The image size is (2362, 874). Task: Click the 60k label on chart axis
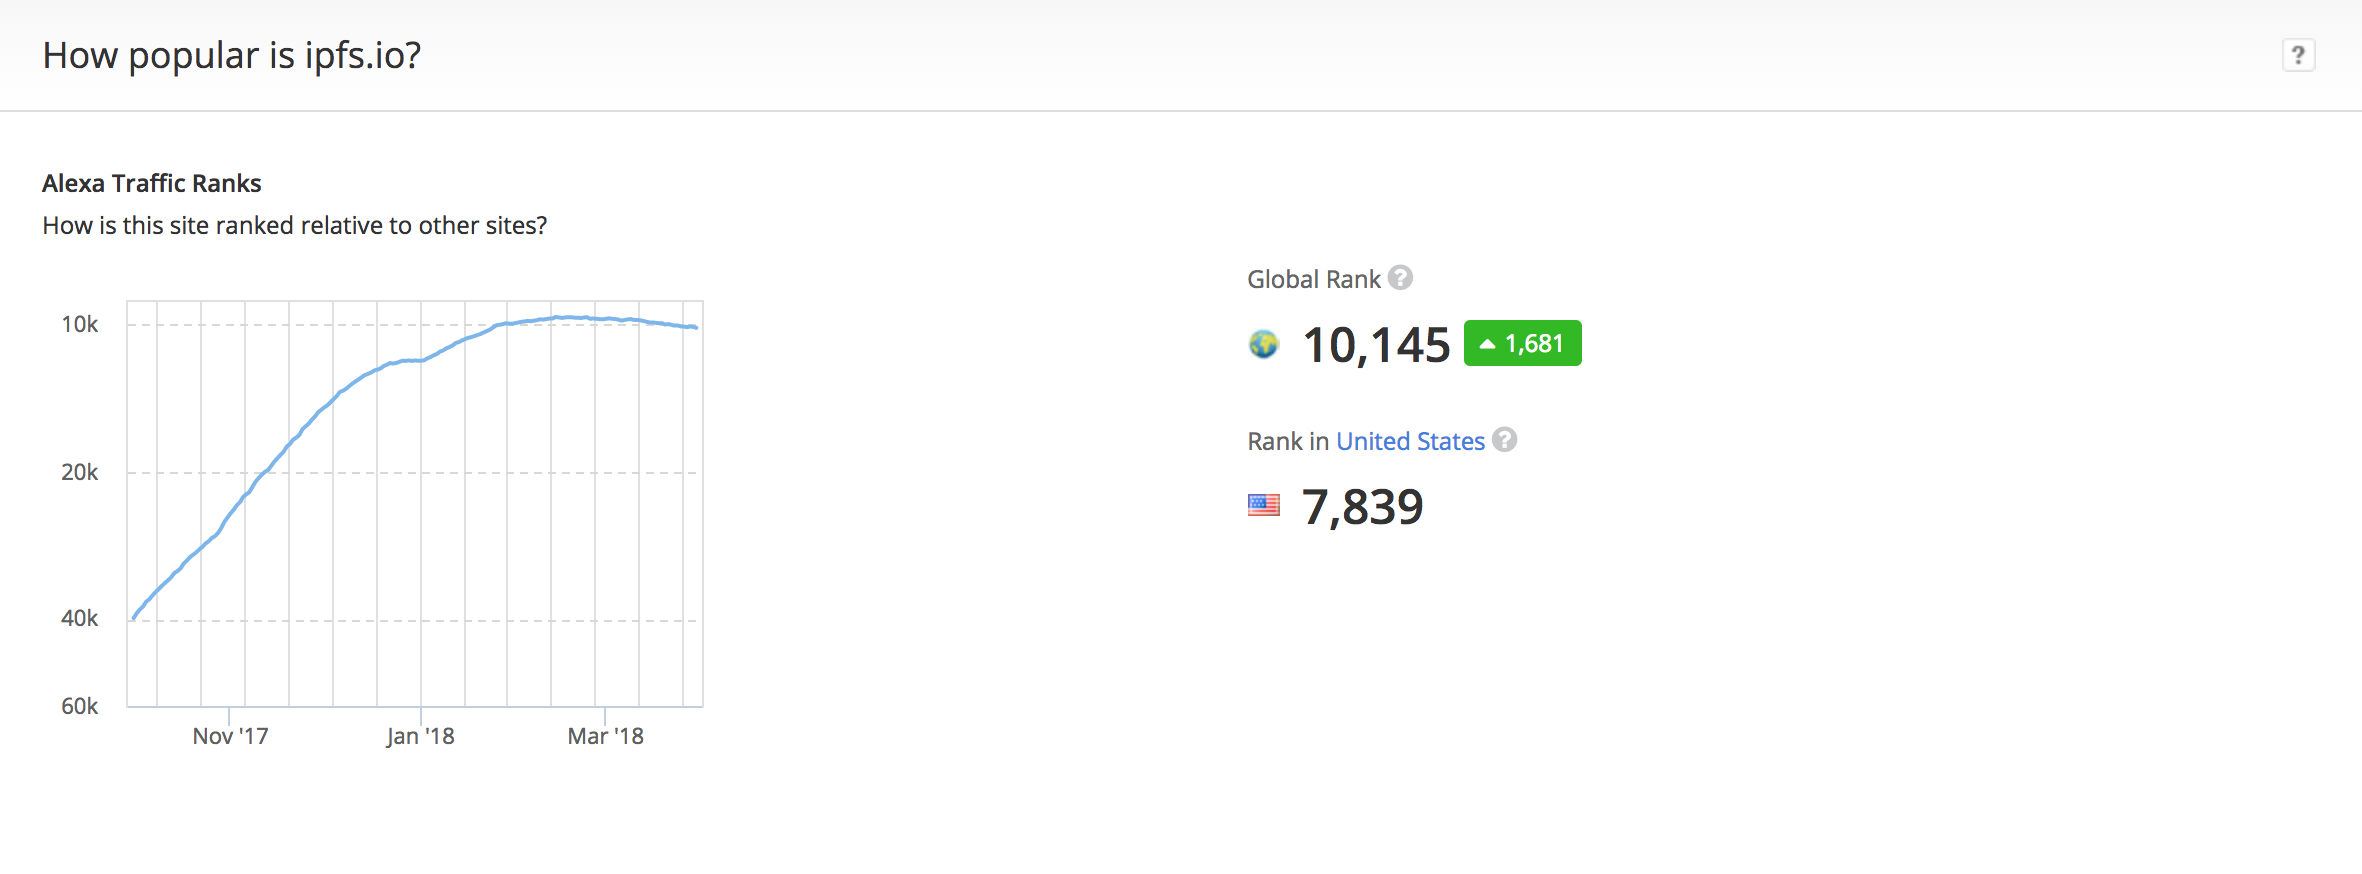(x=80, y=706)
